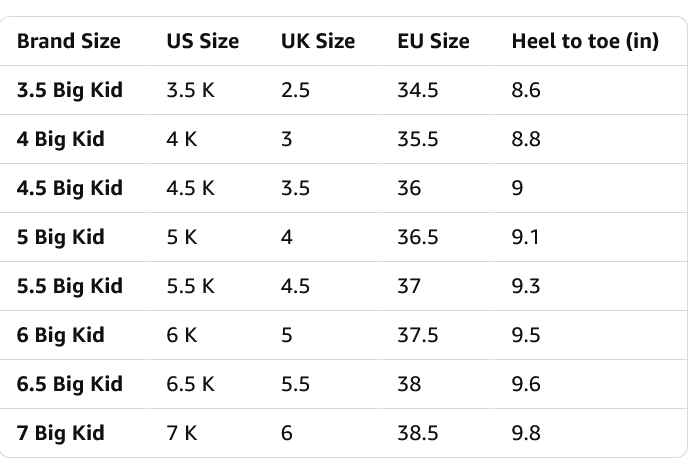Click the EU size 36.5 cell

coord(417,237)
